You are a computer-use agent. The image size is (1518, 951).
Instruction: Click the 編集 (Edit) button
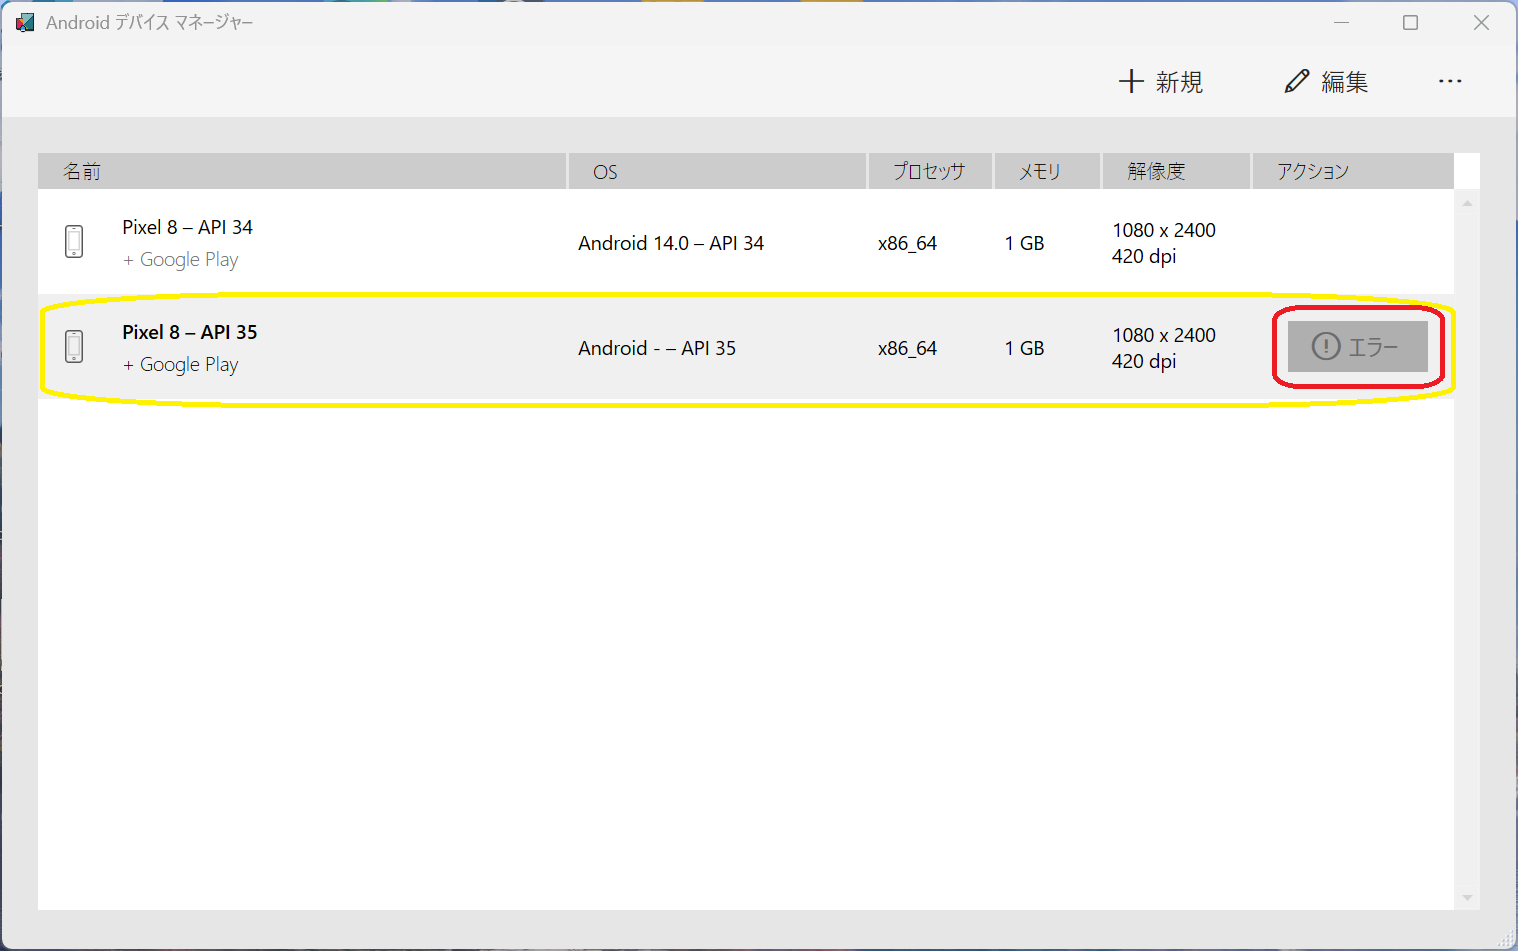(1326, 82)
